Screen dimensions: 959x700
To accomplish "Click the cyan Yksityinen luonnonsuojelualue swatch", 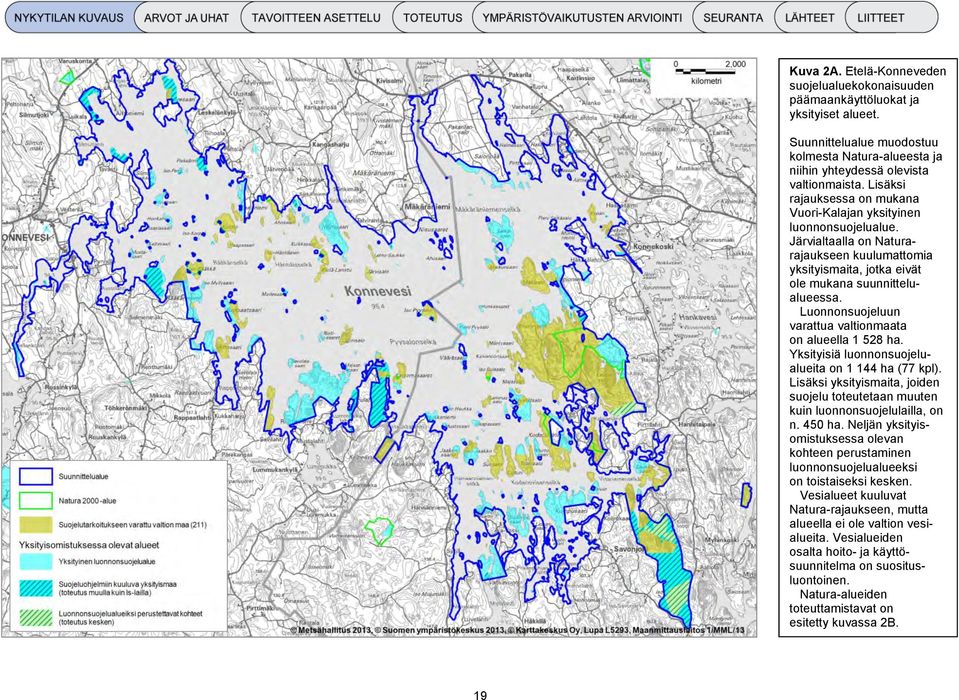I will (x=35, y=561).
